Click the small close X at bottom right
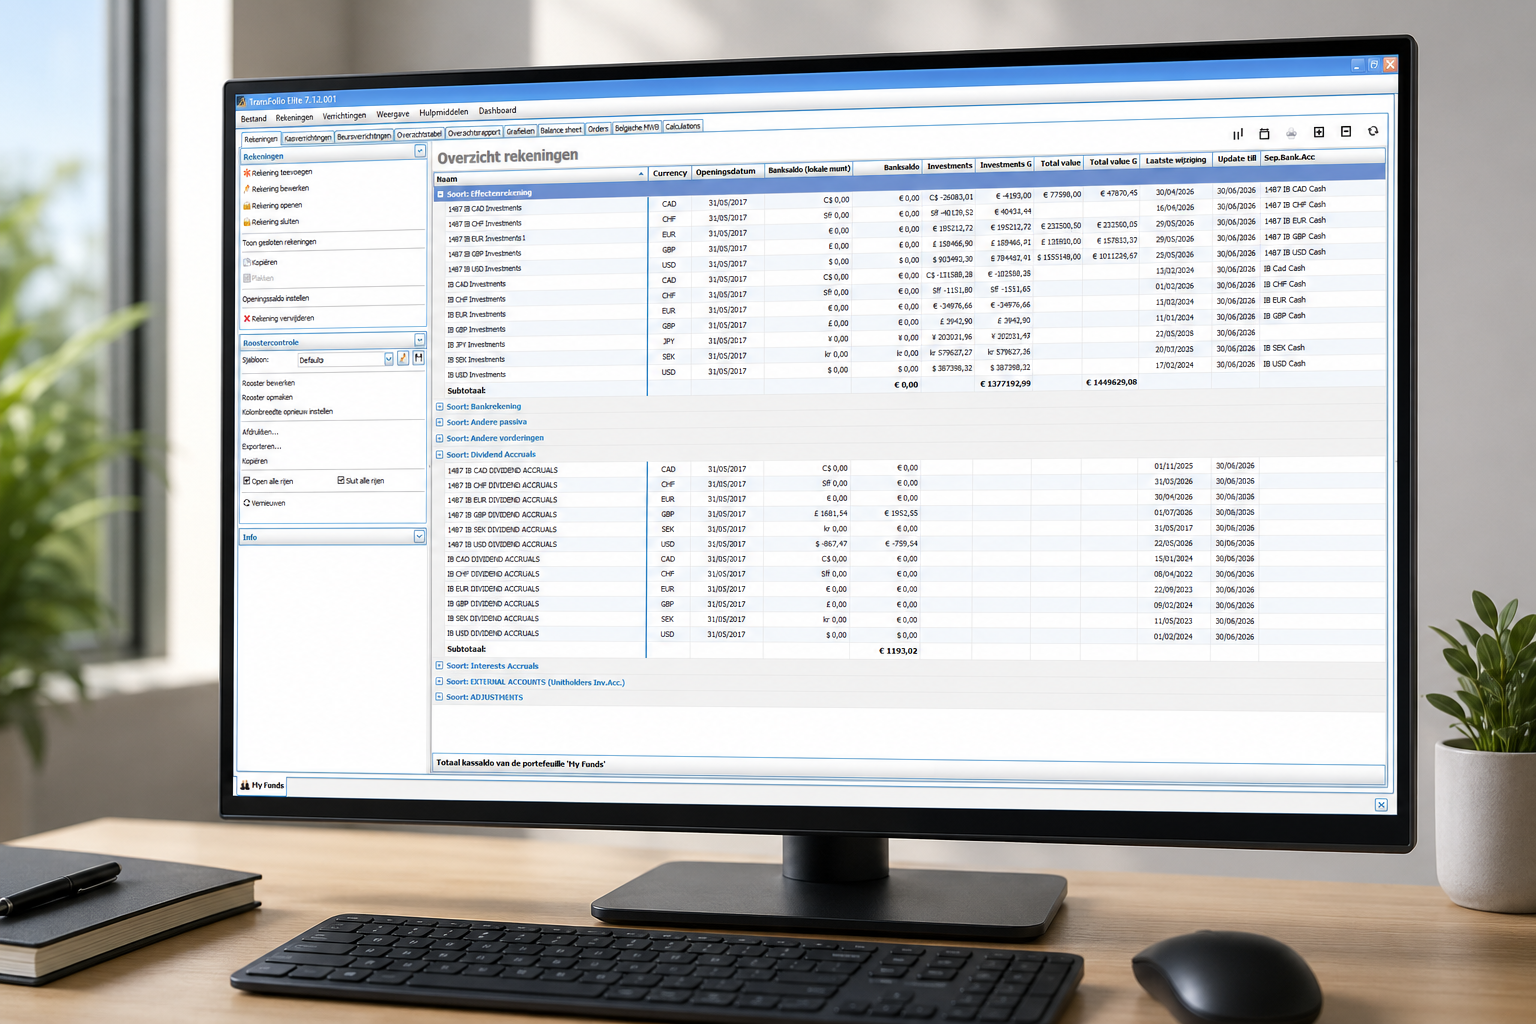The height and width of the screenshot is (1024, 1536). [1381, 805]
